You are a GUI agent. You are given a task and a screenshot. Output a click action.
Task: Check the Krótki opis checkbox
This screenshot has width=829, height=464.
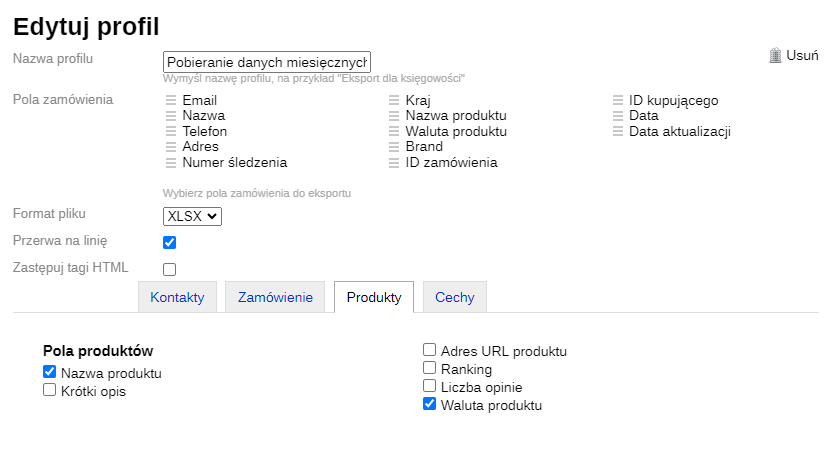click(x=50, y=391)
